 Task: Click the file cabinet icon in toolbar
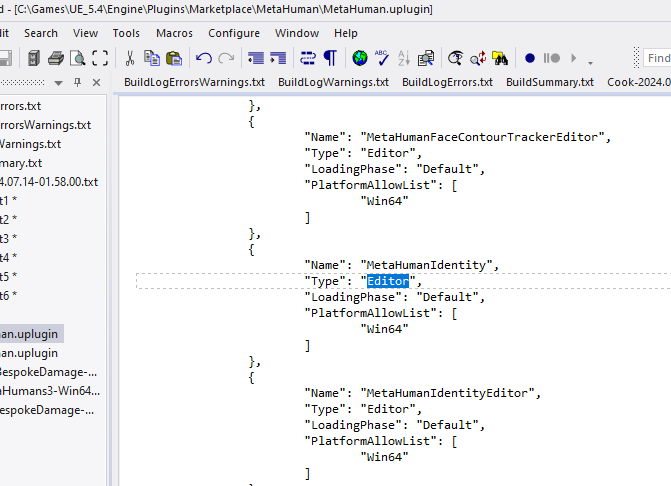coord(34,58)
